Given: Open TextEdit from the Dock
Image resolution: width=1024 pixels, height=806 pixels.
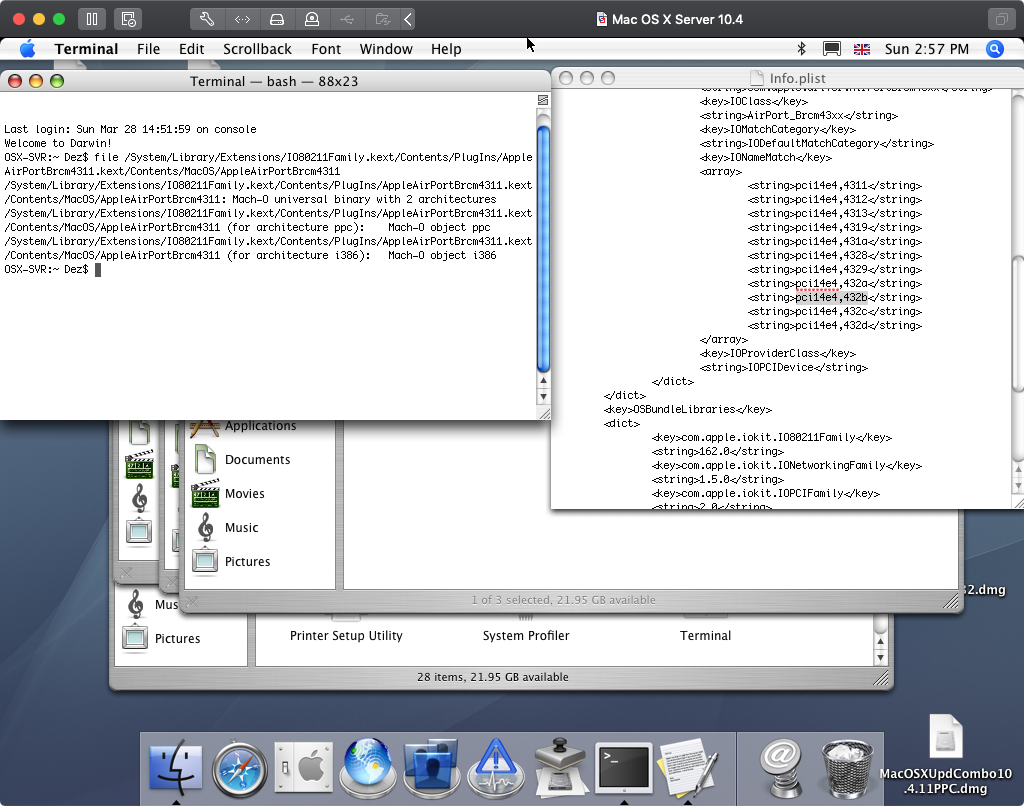Looking at the screenshot, I should 688,768.
